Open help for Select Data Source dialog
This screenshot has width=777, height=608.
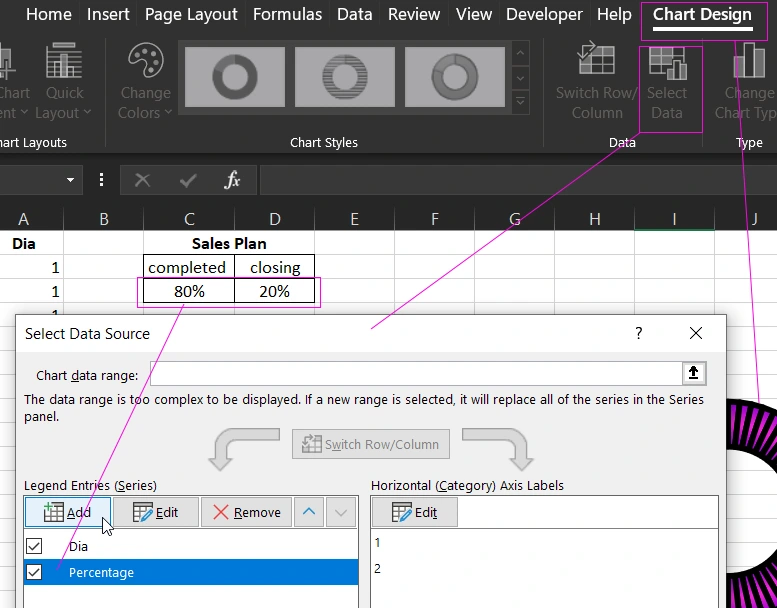click(x=639, y=333)
